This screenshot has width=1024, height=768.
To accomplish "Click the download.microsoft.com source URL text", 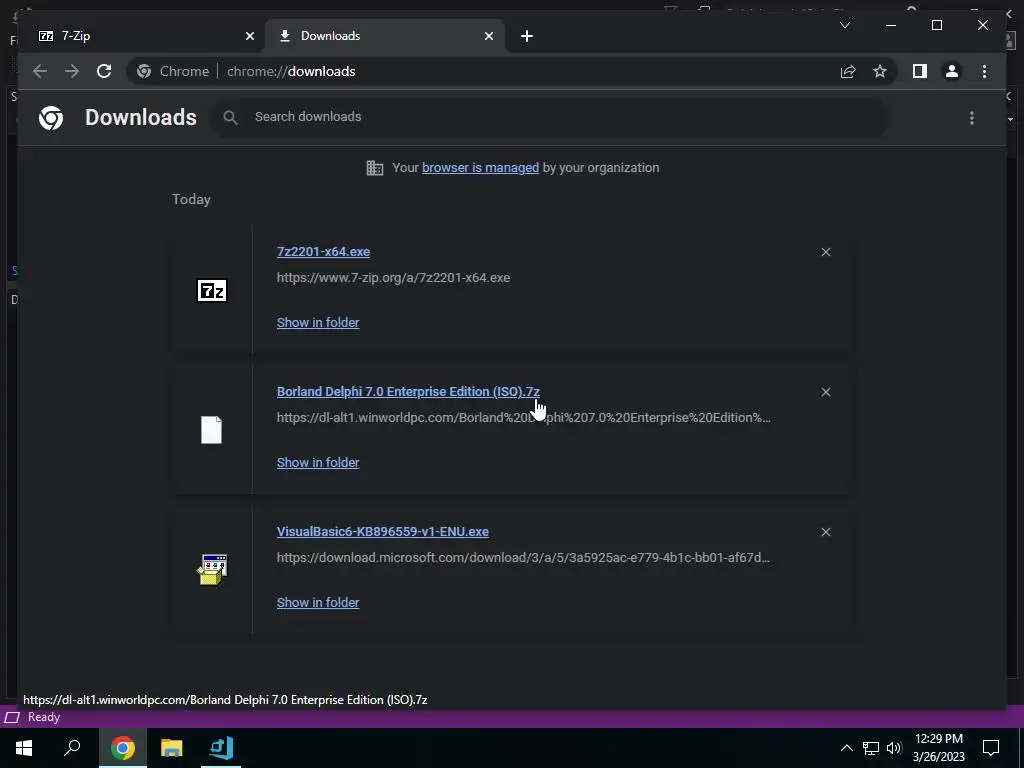I will coord(523,558).
